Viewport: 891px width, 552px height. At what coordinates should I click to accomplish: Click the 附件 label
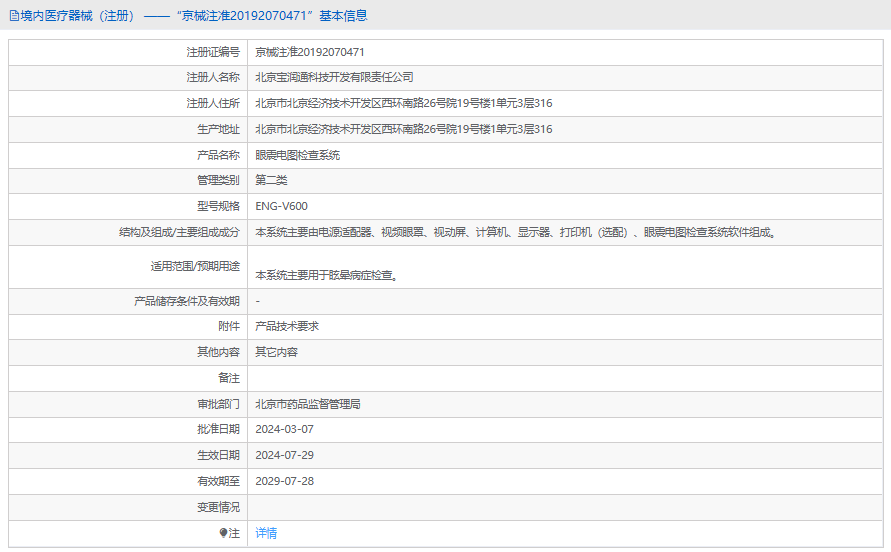229,326
